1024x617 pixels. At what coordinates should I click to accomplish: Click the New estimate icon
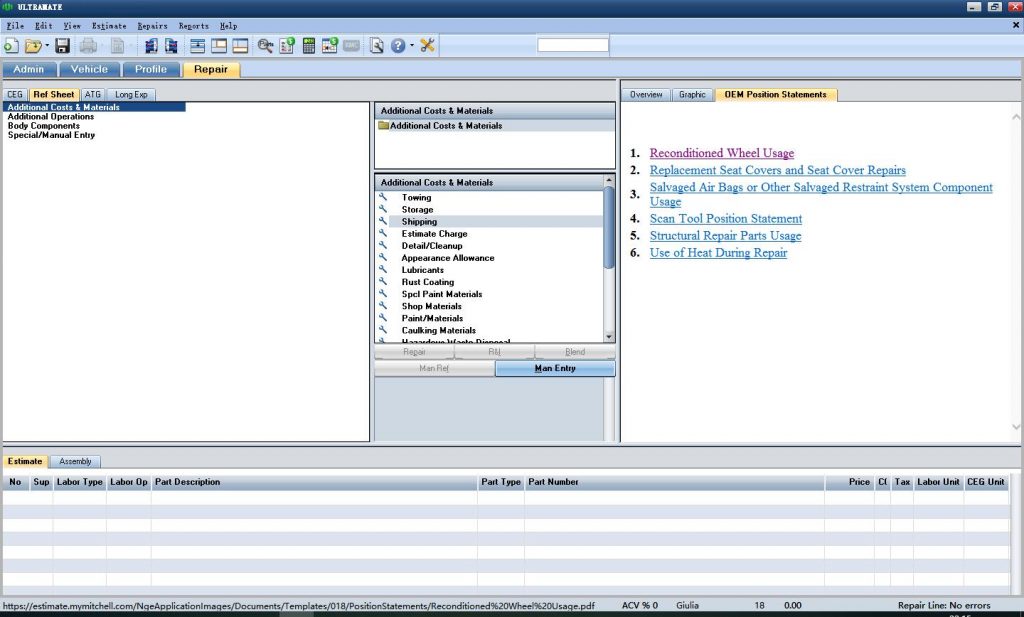click(x=11, y=46)
